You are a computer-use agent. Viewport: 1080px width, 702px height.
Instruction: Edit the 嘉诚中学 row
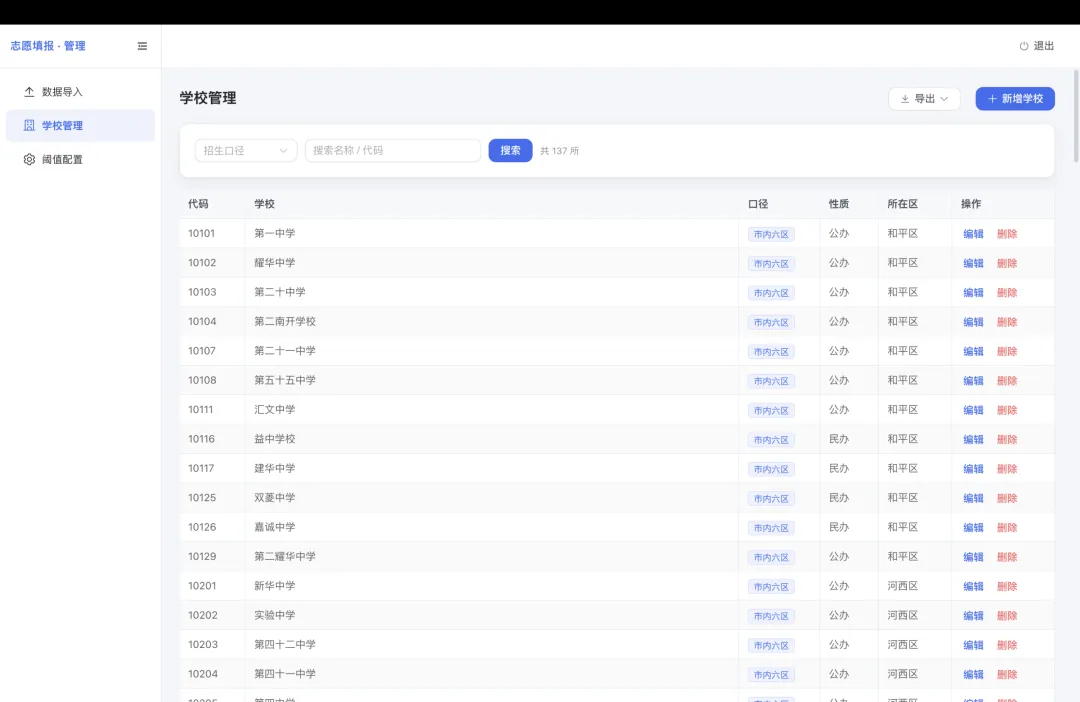coord(973,528)
